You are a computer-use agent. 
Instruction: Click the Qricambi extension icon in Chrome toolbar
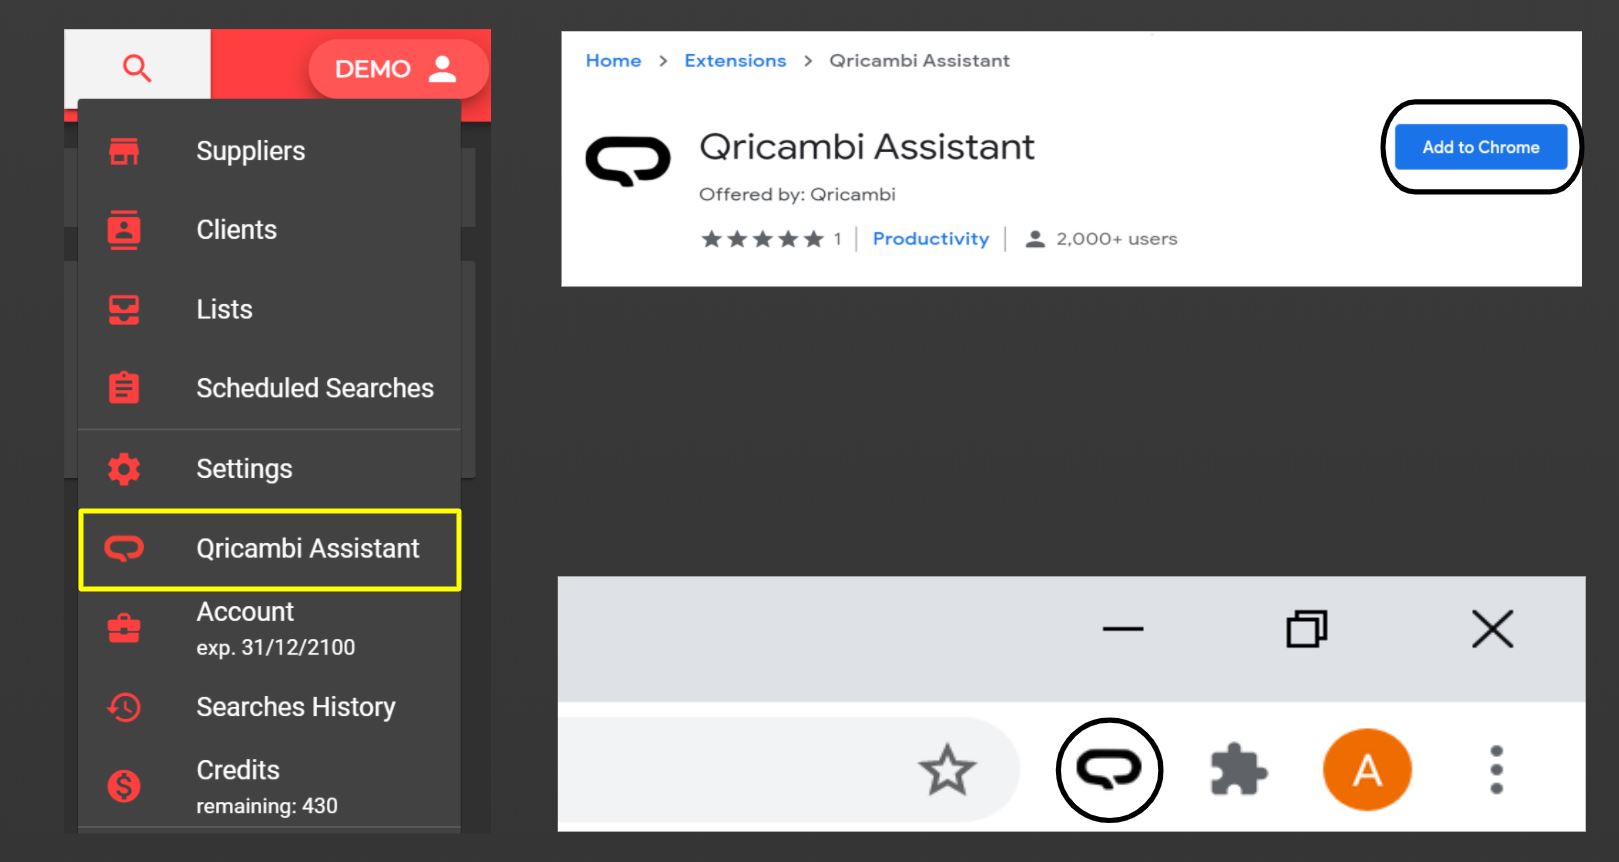[x=1108, y=770]
